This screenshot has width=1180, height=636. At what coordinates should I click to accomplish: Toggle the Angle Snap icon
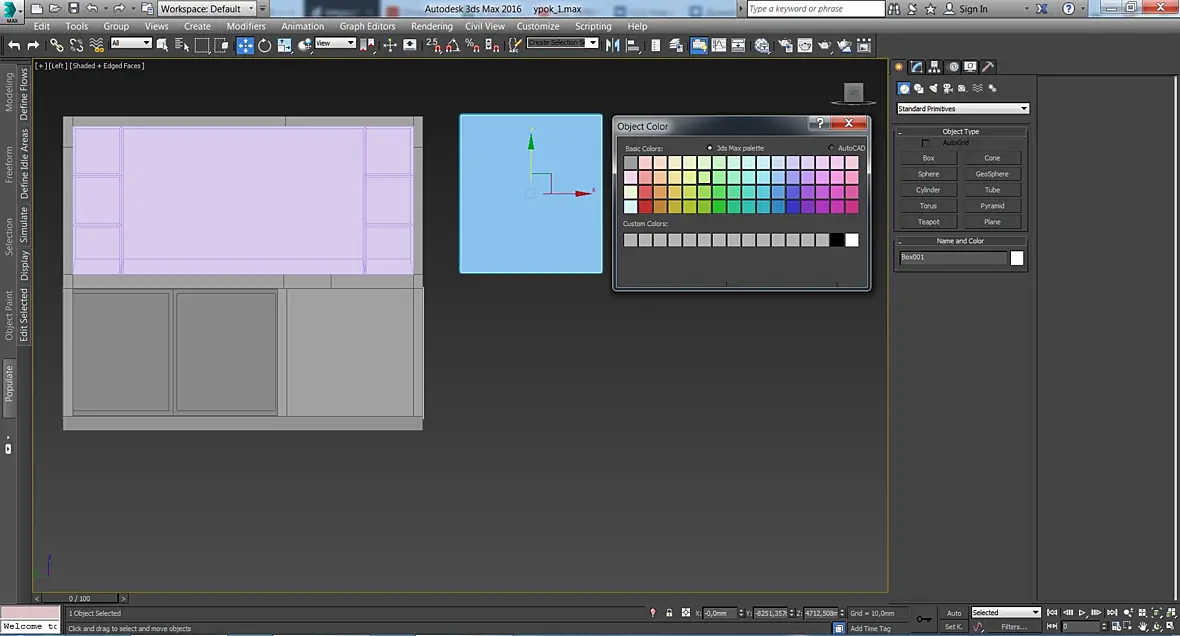pyautogui.click(x=453, y=45)
